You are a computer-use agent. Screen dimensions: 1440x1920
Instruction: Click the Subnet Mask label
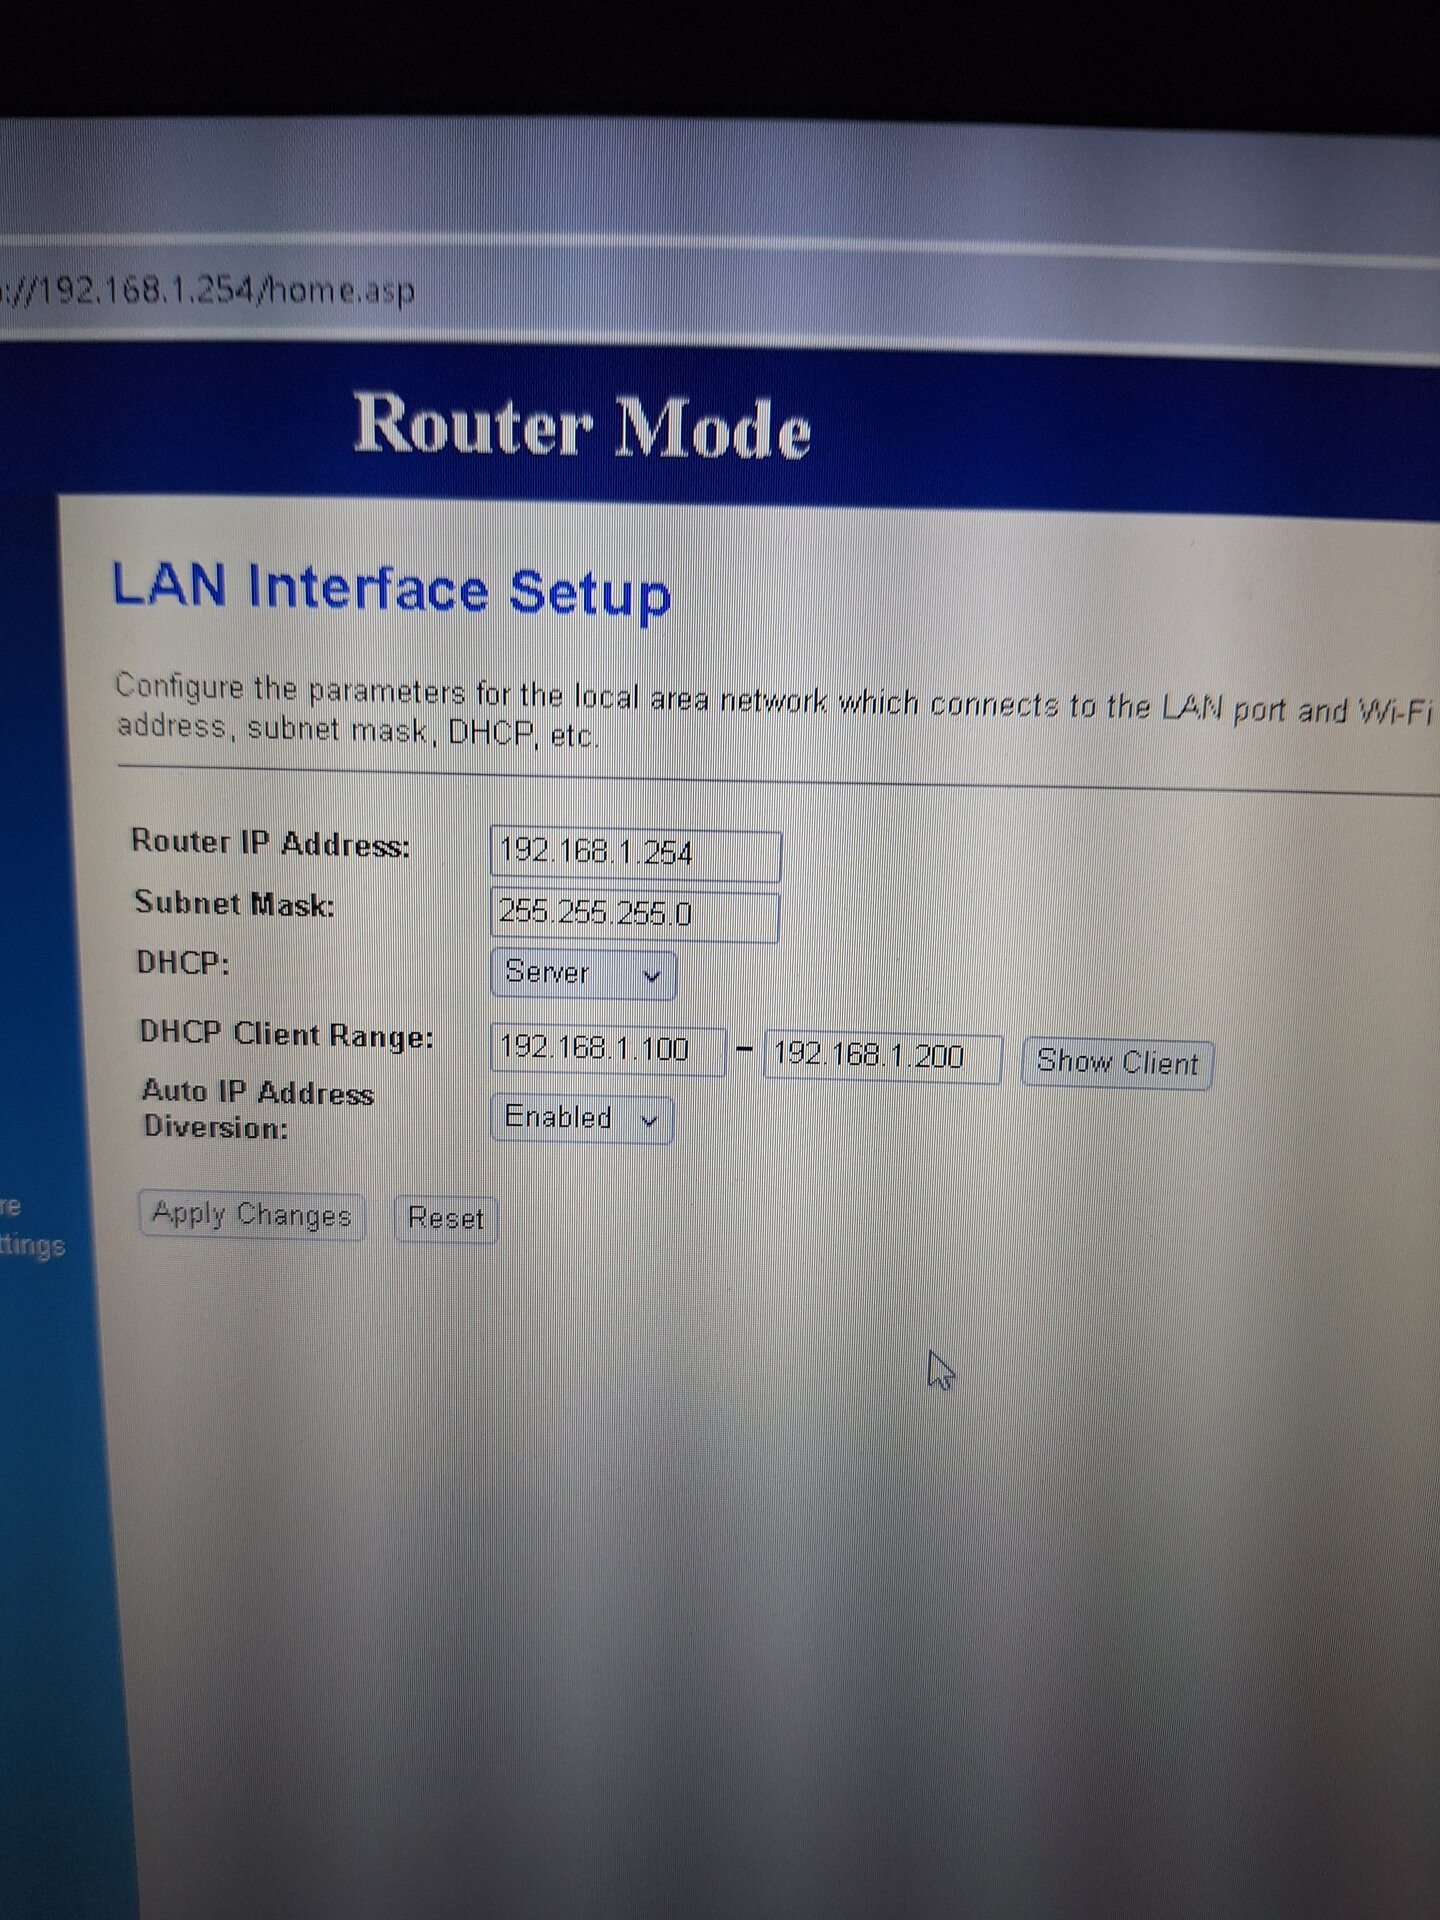(234, 904)
